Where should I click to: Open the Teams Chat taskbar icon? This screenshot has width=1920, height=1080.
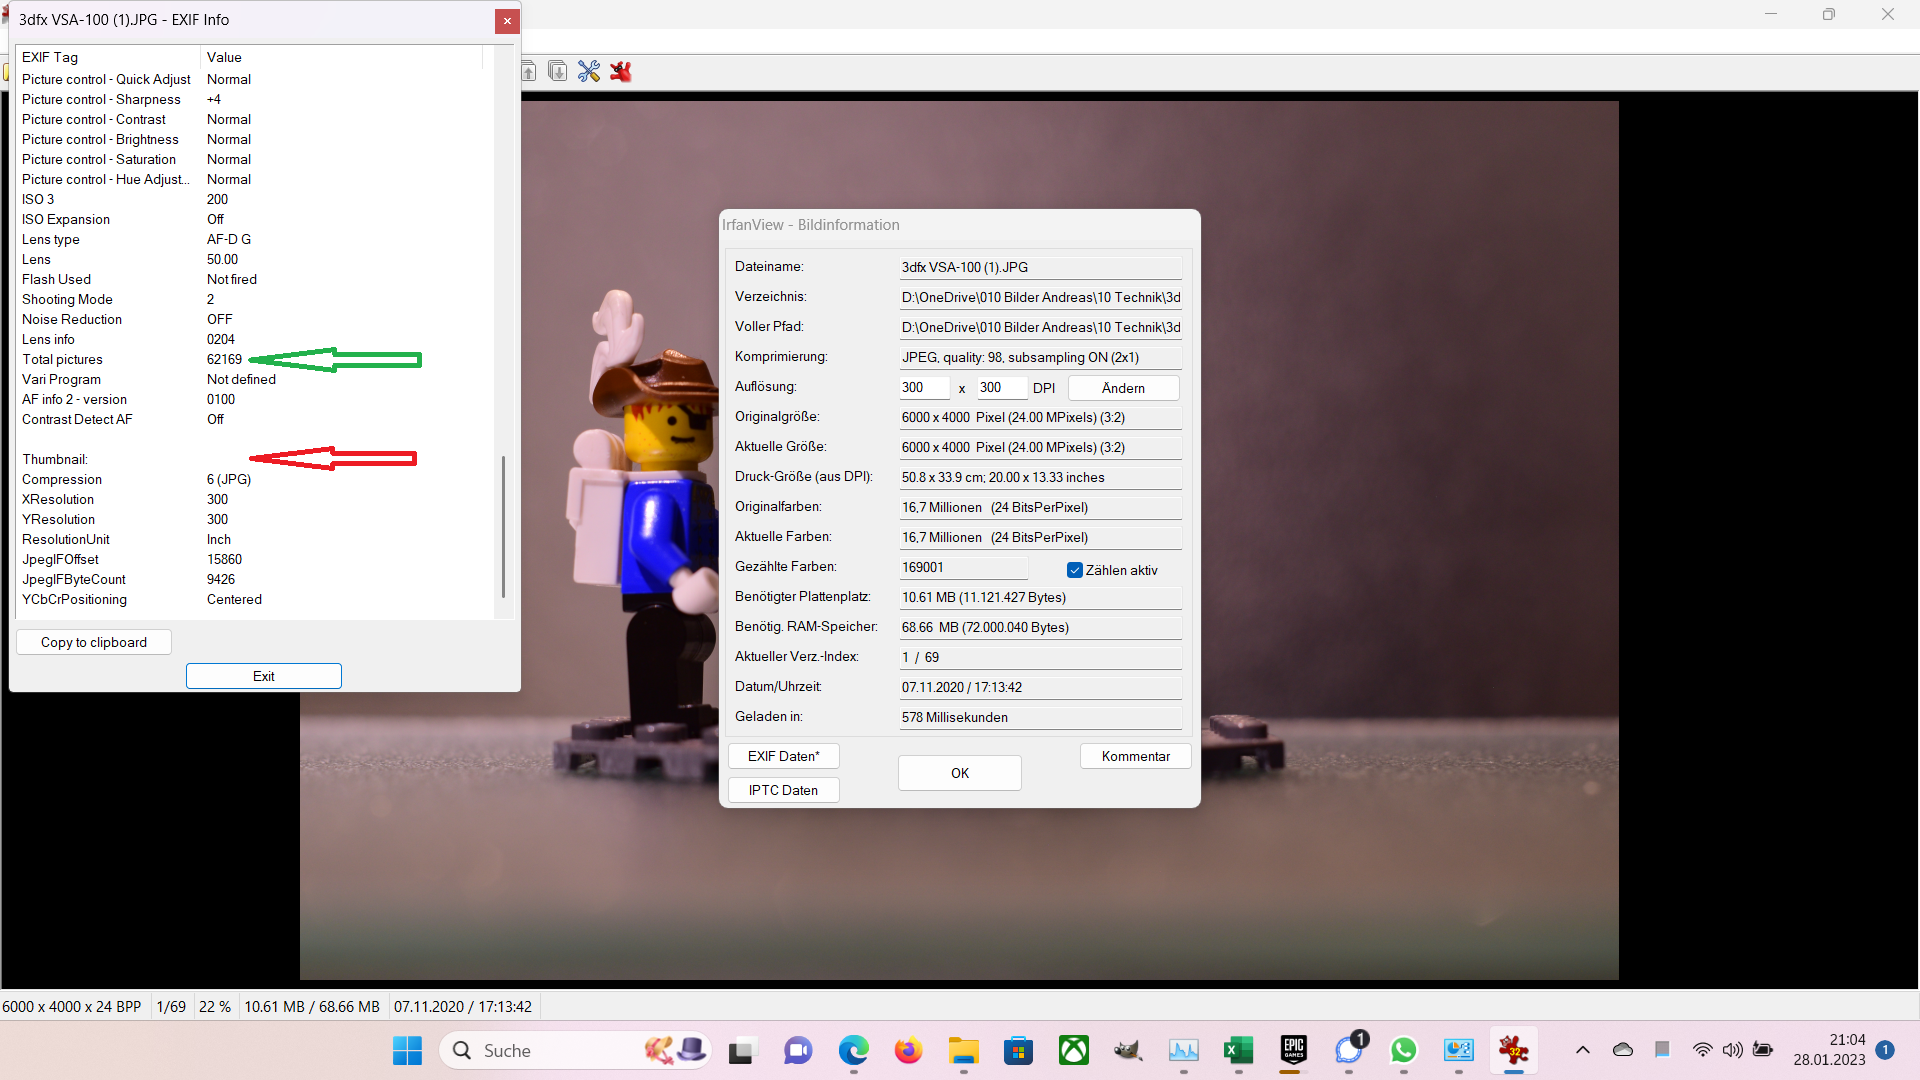[x=797, y=1050]
